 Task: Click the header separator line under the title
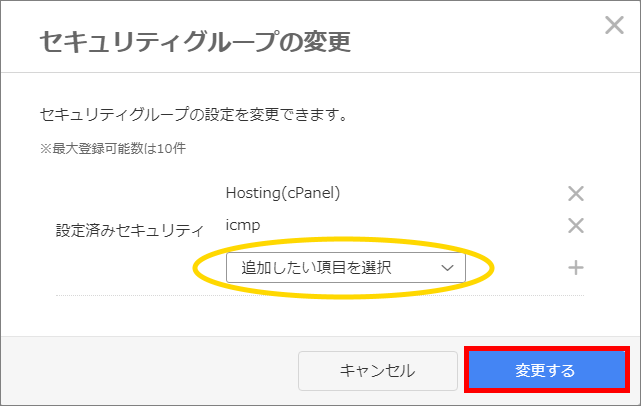320,72
